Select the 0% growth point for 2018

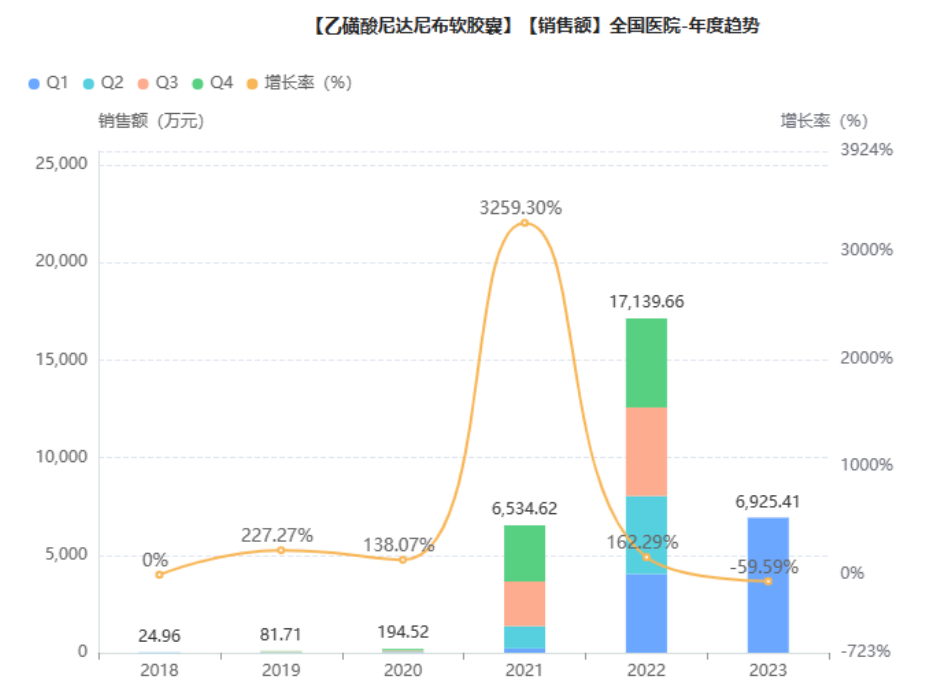pos(159,575)
